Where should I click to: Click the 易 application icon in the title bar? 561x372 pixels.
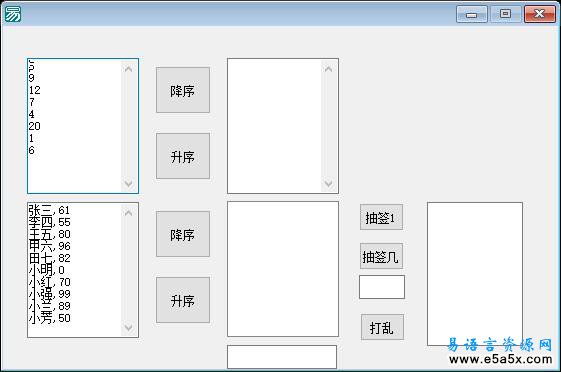click(x=13, y=14)
